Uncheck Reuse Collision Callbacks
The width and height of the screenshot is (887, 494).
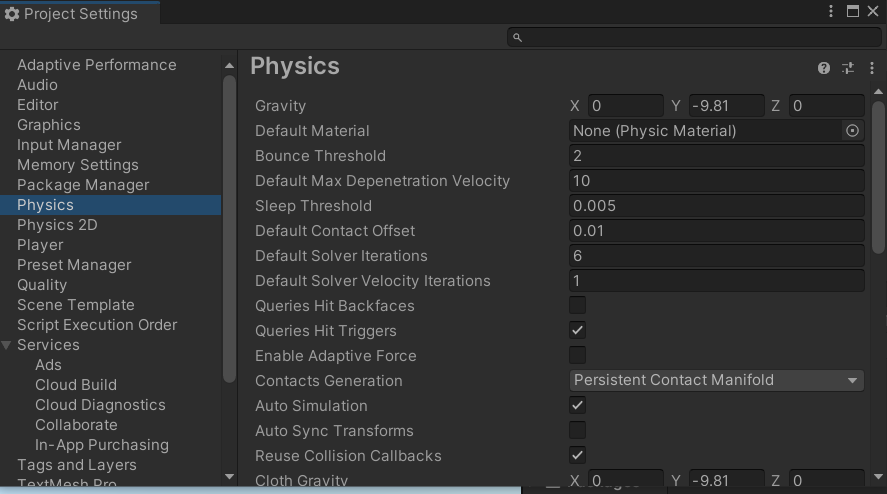click(578, 456)
